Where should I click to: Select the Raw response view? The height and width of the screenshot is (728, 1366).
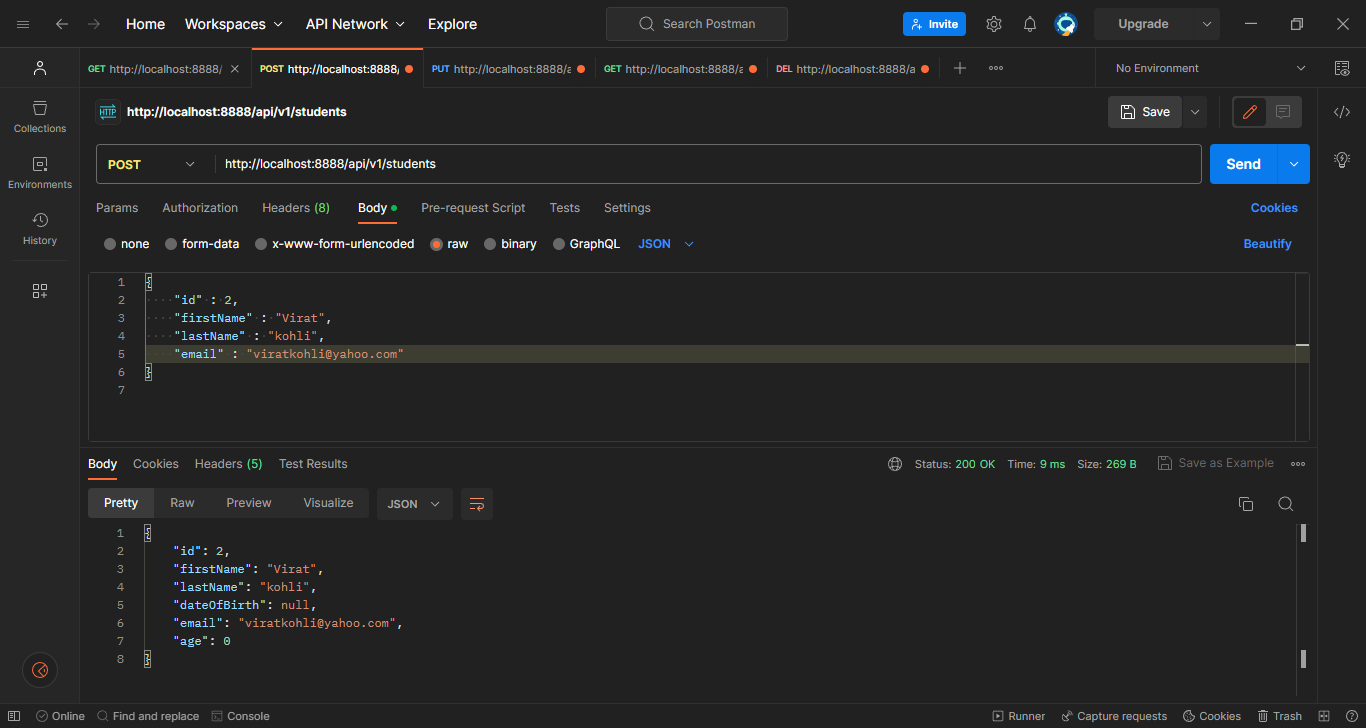click(181, 503)
